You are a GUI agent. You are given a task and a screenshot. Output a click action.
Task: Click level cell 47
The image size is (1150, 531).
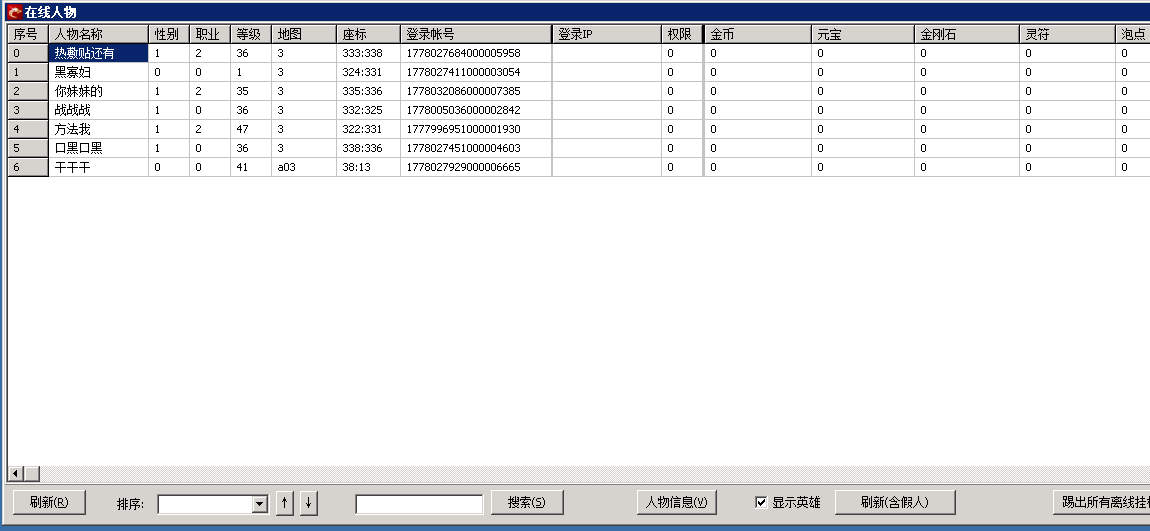point(251,129)
